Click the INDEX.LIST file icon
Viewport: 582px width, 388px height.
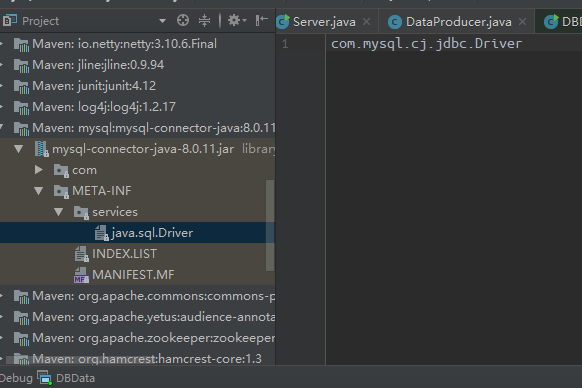point(81,254)
